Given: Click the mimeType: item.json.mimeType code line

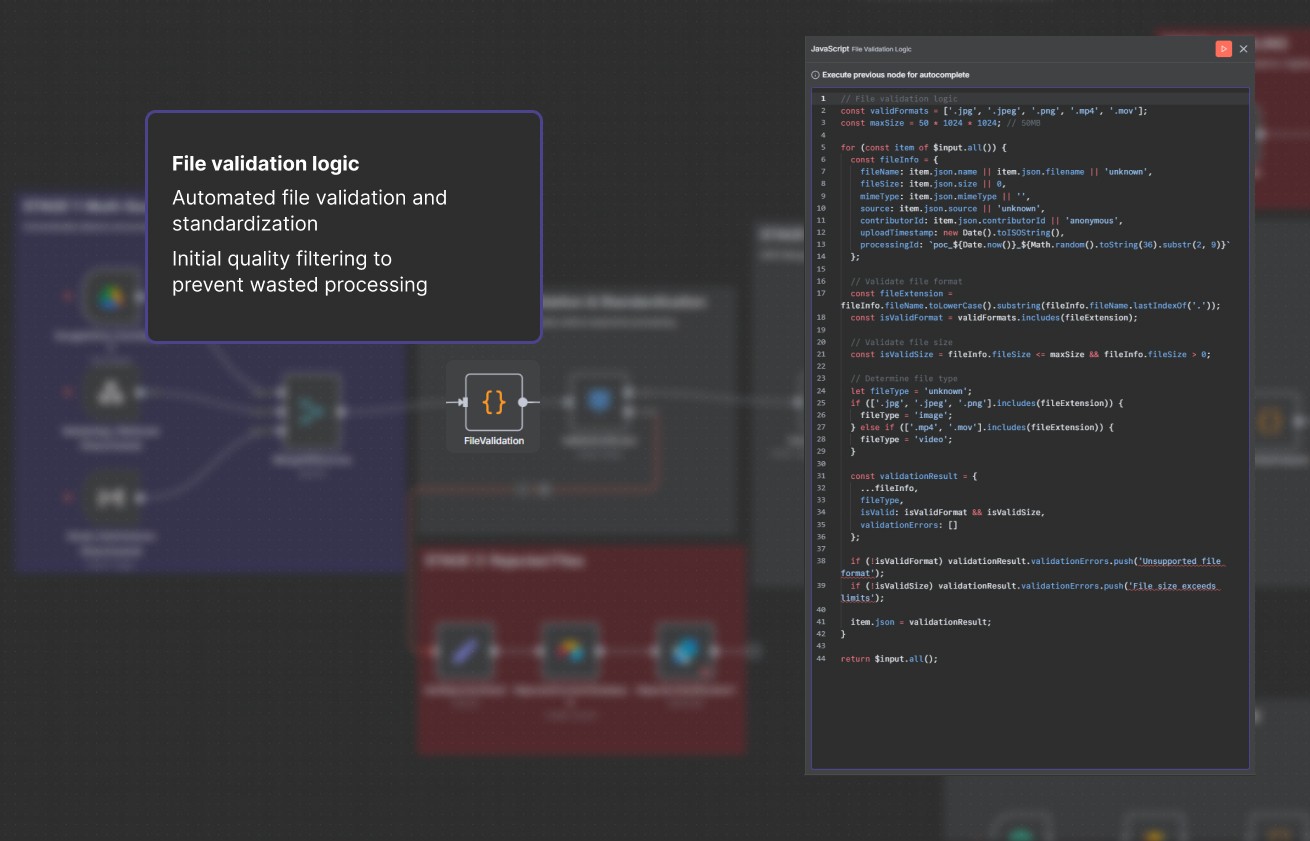Looking at the screenshot, I should point(944,196).
